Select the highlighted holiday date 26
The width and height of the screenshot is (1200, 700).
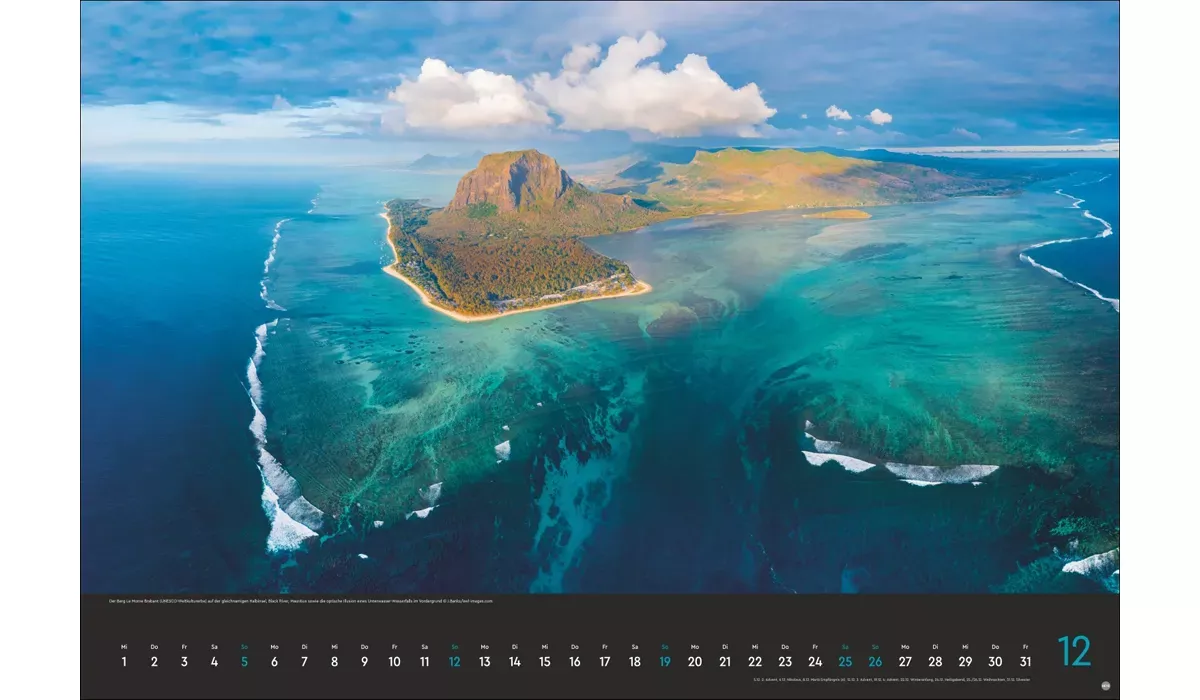[x=875, y=661]
